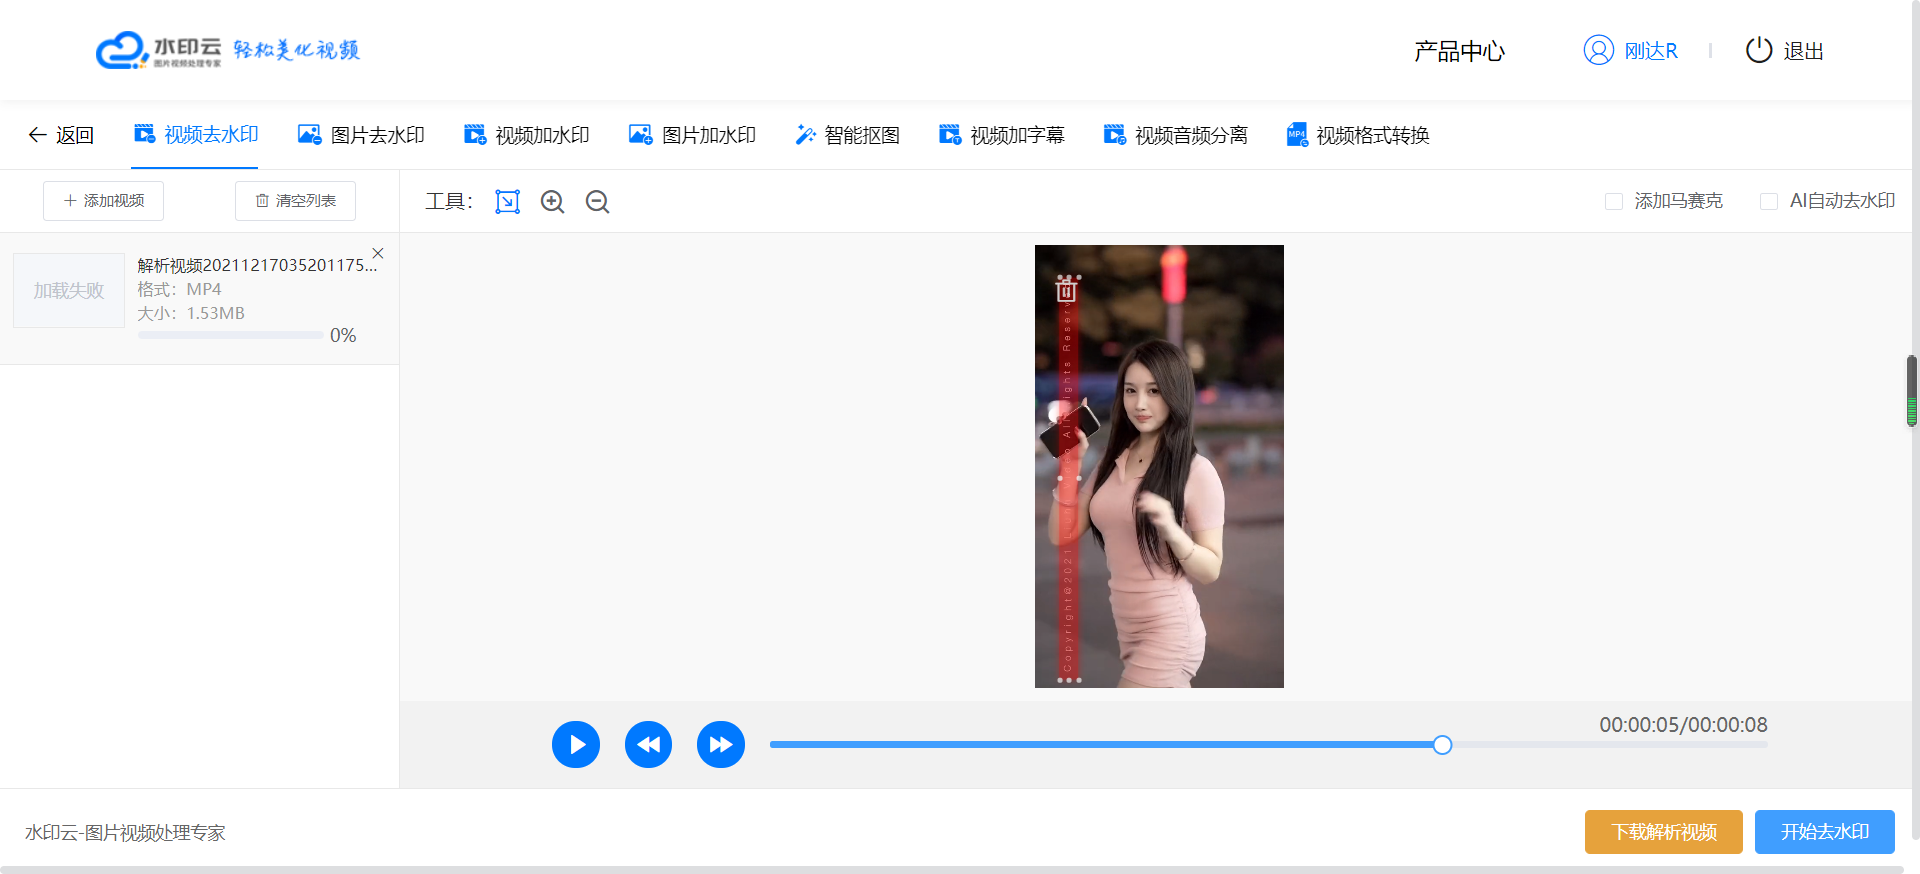
Task: Open the 视频加字幕 tab
Action: pyautogui.click(x=1001, y=135)
